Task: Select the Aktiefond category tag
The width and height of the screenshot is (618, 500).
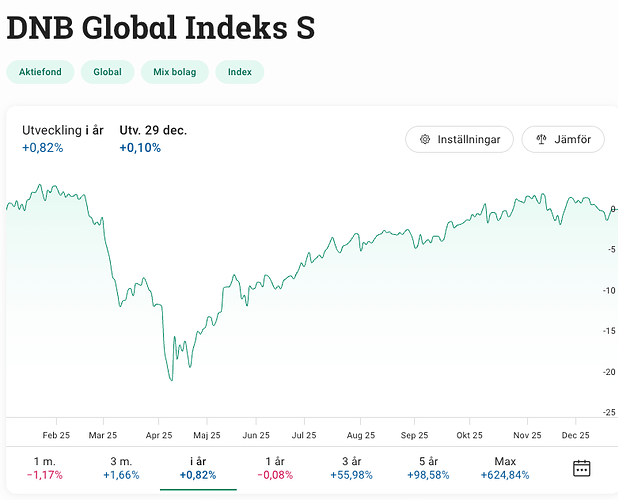Action: coord(41,72)
